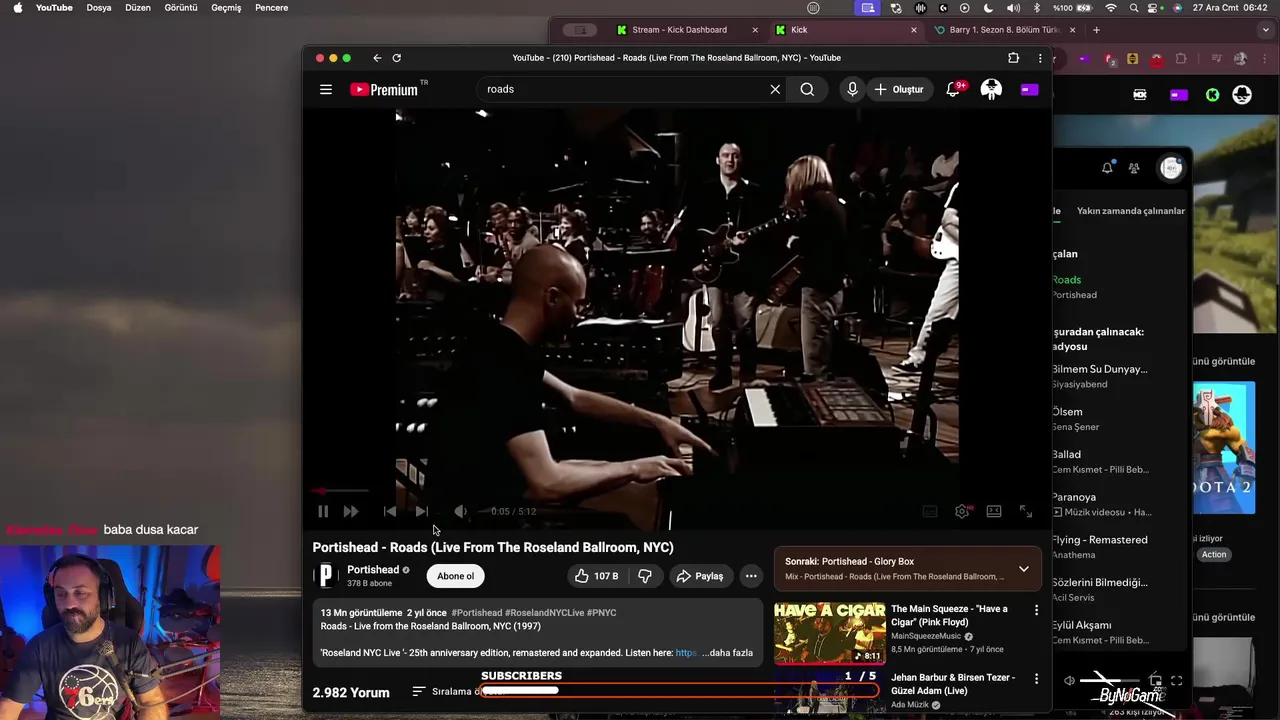Image resolution: width=1280 pixels, height=720 pixels.
Task: Close the Barry 1. Sezon tab
Action: pyautogui.click(x=1073, y=30)
